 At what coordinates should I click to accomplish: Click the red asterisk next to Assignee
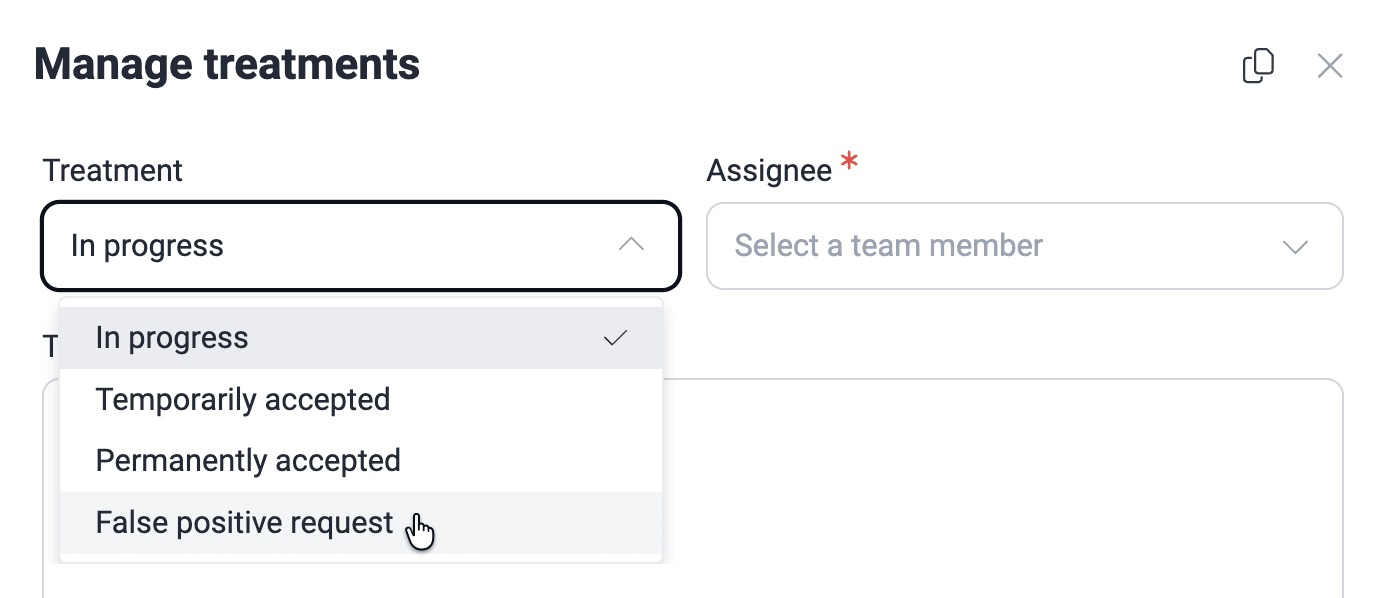point(847,162)
